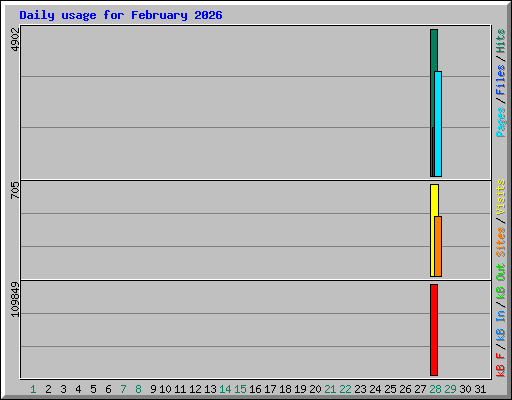Click day 21 on the x-axis

tap(330, 389)
